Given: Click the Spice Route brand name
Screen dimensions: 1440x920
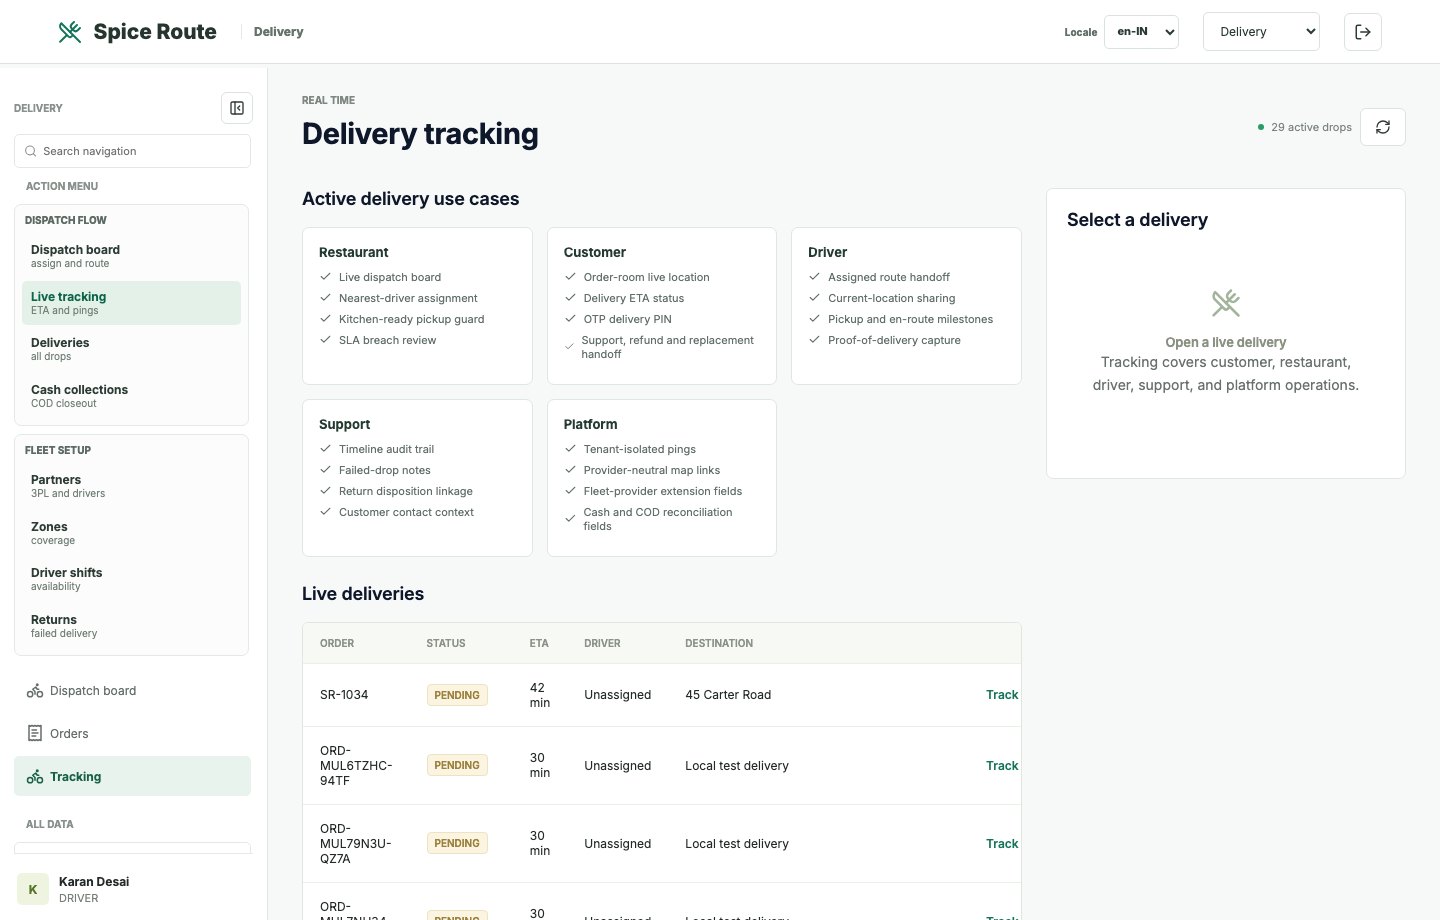Looking at the screenshot, I should [155, 32].
